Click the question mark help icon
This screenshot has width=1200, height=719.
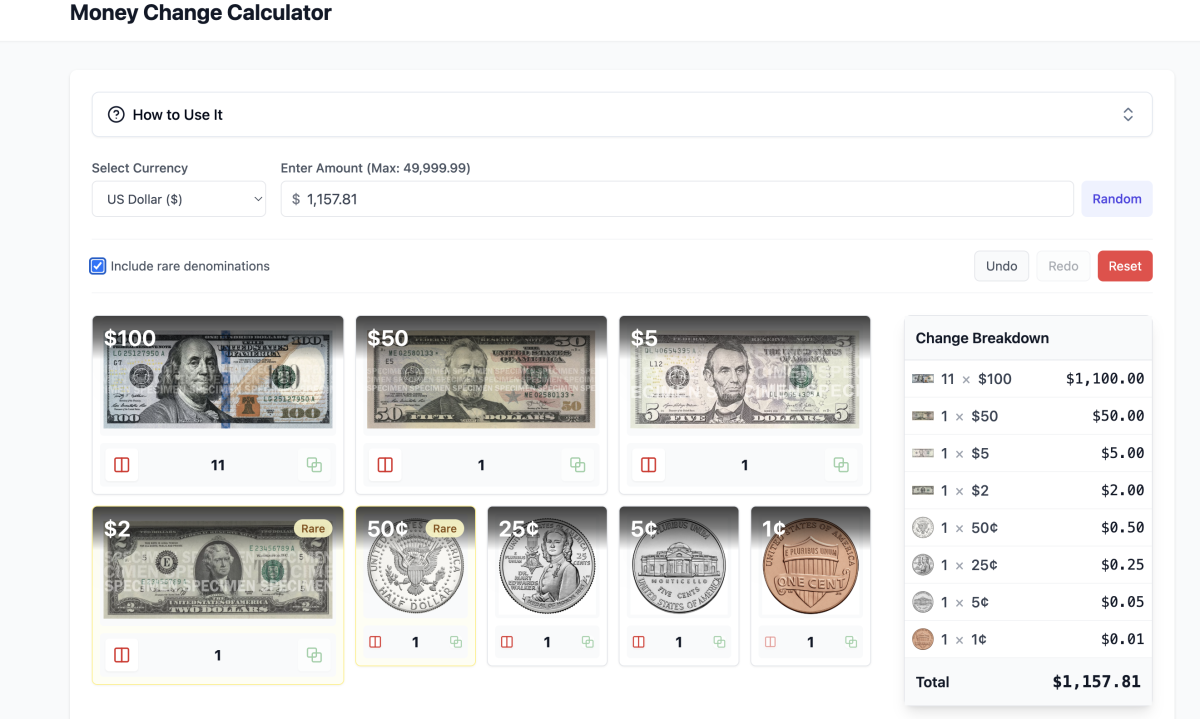click(x=113, y=114)
